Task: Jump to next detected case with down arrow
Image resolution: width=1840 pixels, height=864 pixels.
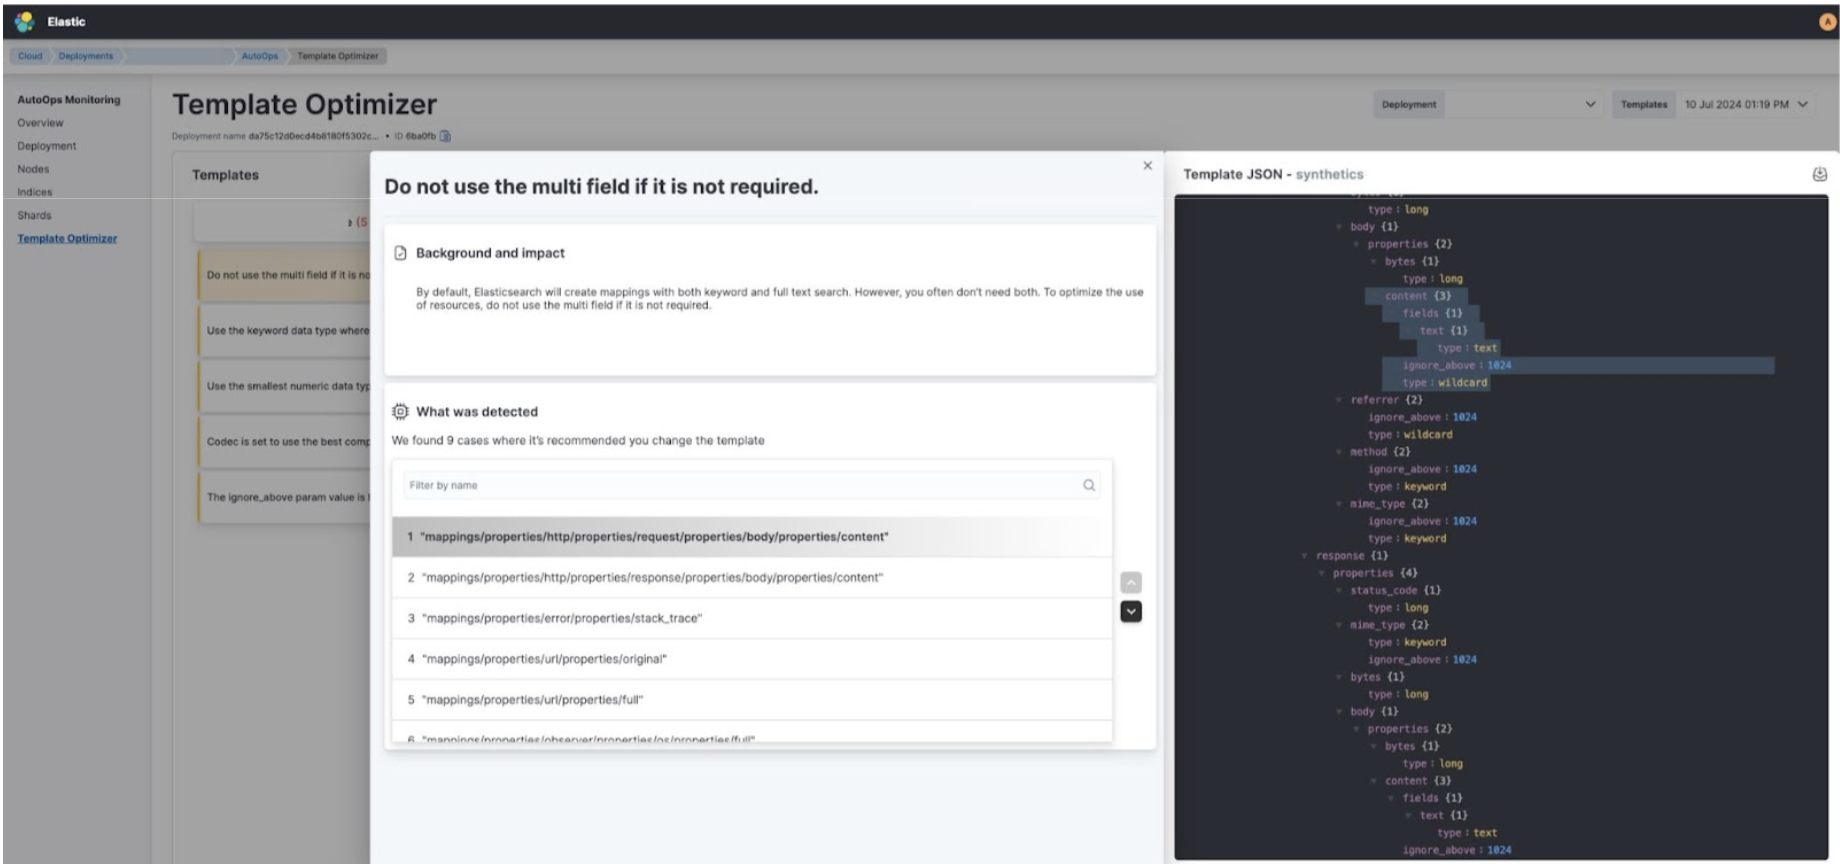Action: click(1131, 611)
